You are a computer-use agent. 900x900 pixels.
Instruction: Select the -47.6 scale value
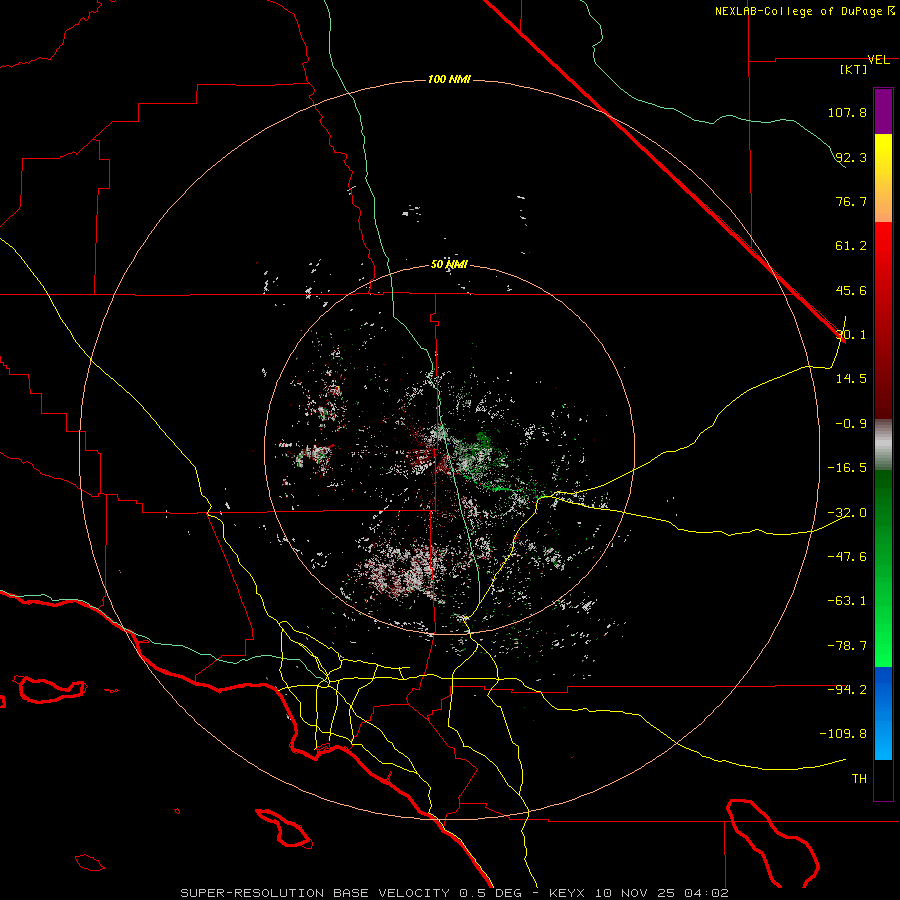(847, 557)
